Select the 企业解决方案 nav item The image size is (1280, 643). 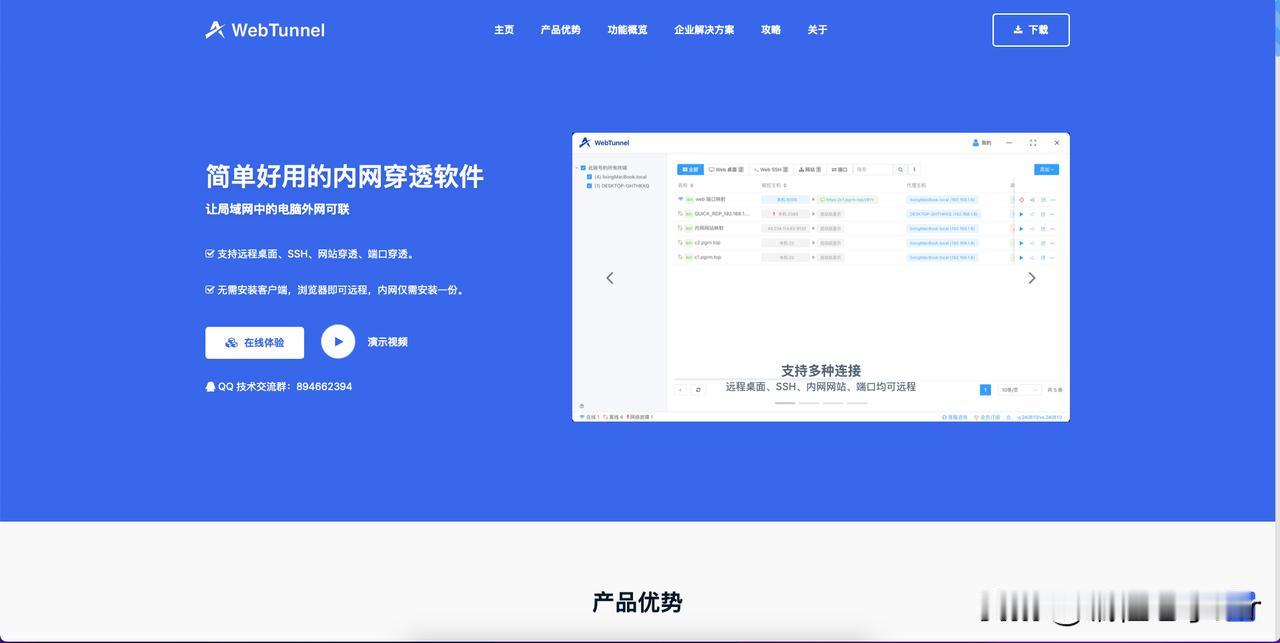pyautogui.click(x=704, y=30)
